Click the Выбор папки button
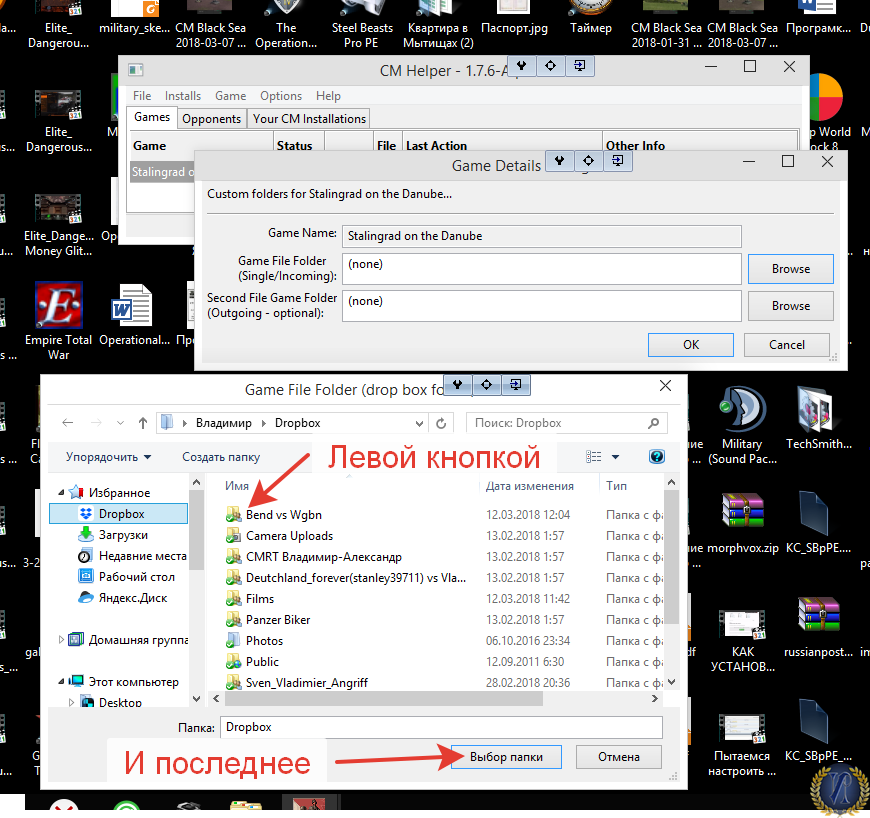 [x=506, y=757]
